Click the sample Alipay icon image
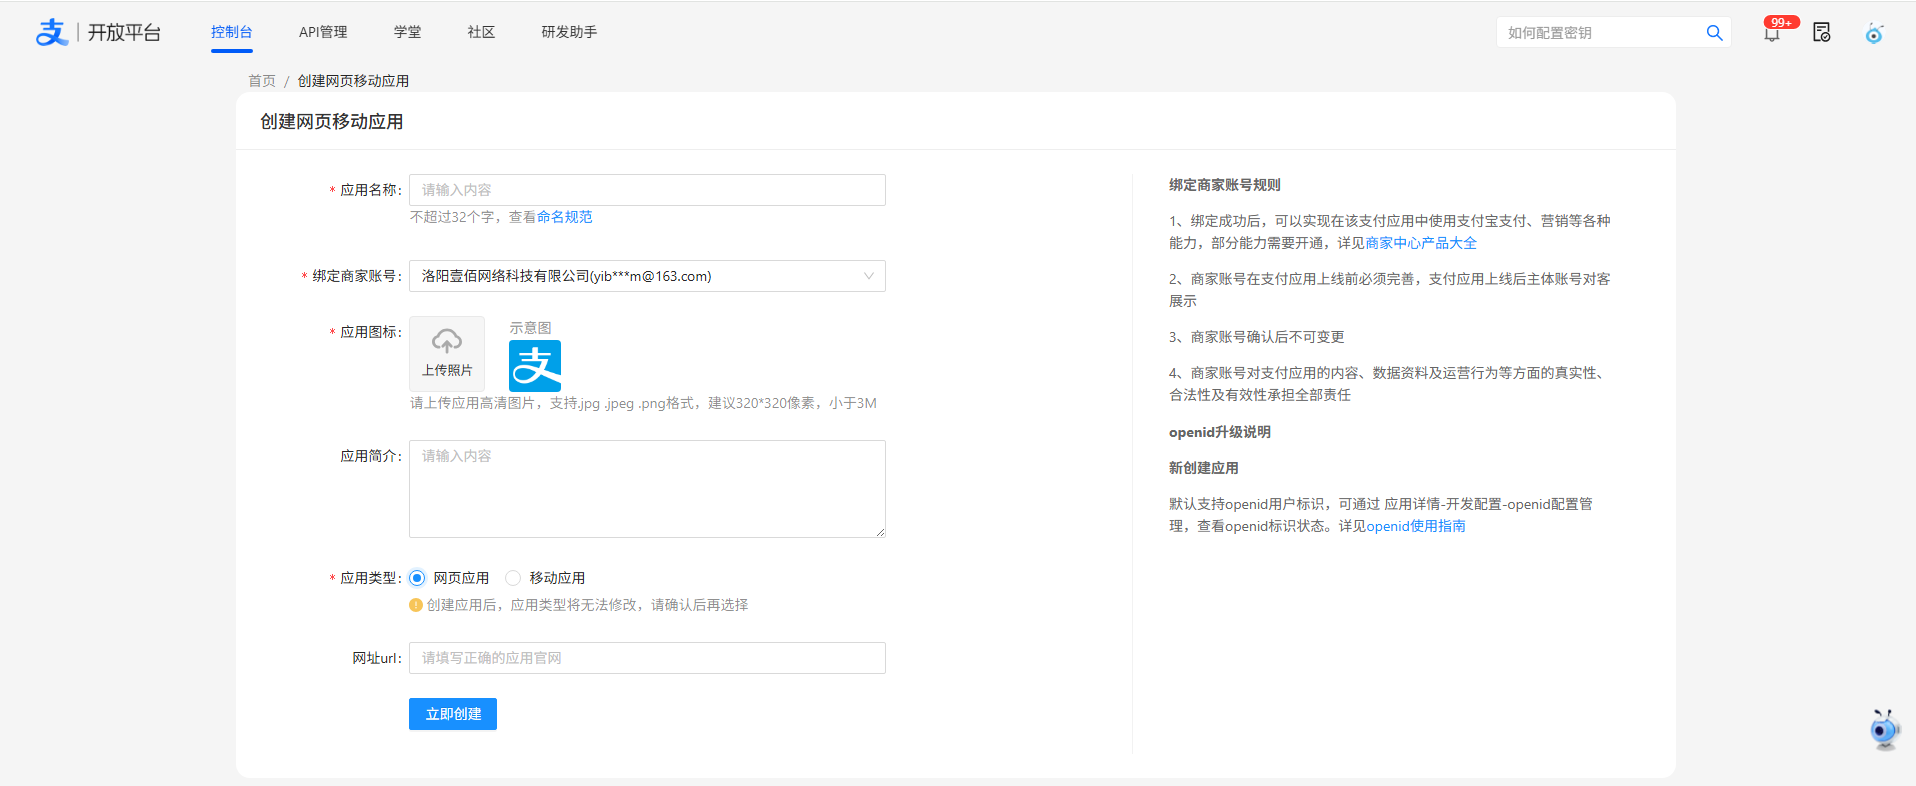This screenshot has height=786, width=1916. pyautogui.click(x=535, y=366)
